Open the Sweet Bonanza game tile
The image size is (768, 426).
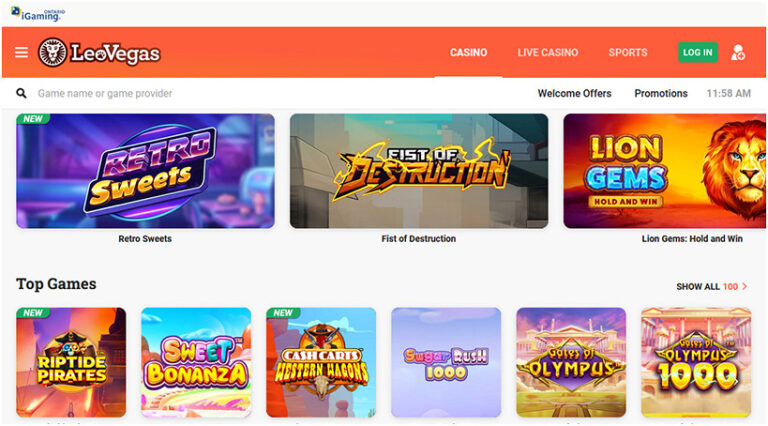pyautogui.click(x=196, y=362)
